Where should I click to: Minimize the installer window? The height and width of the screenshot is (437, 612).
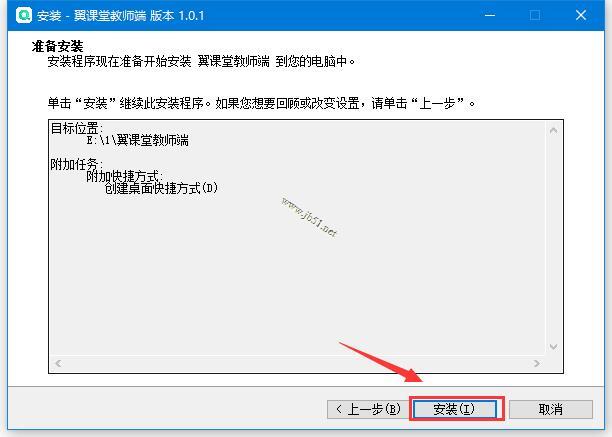pyautogui.click(x=490, y=15)
